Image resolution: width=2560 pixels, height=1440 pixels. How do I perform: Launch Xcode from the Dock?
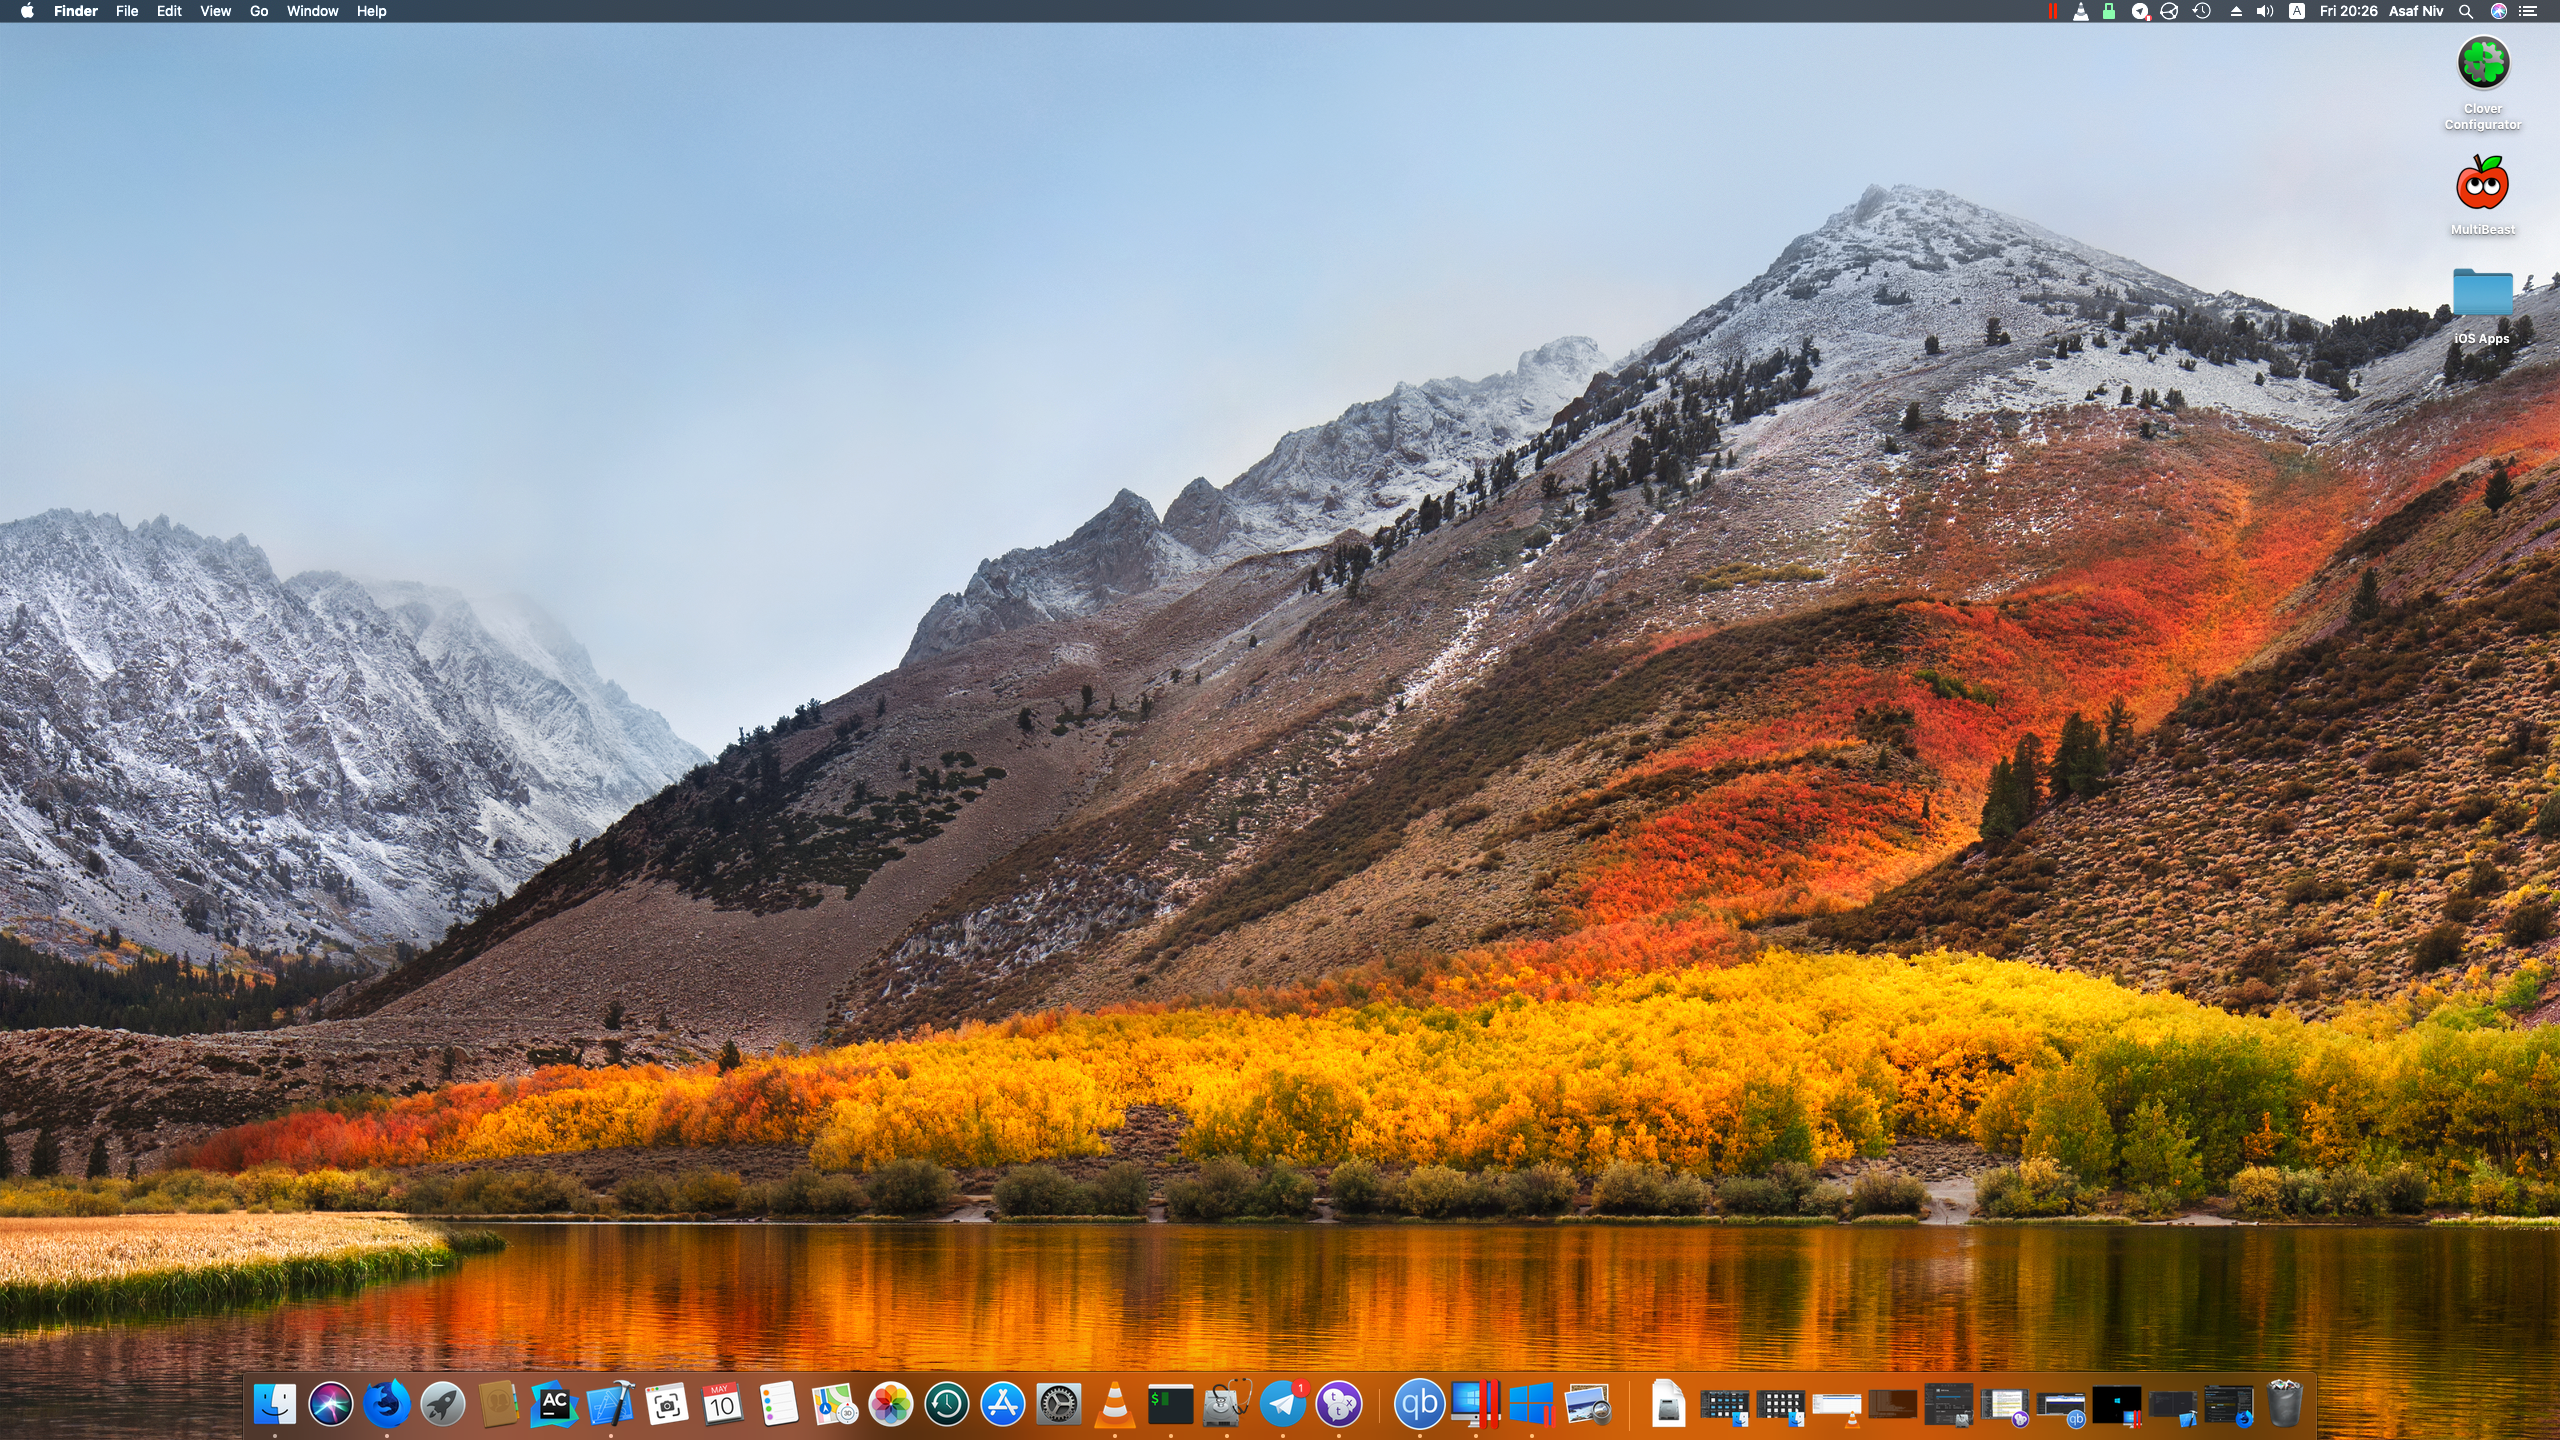coord(611,1404)
